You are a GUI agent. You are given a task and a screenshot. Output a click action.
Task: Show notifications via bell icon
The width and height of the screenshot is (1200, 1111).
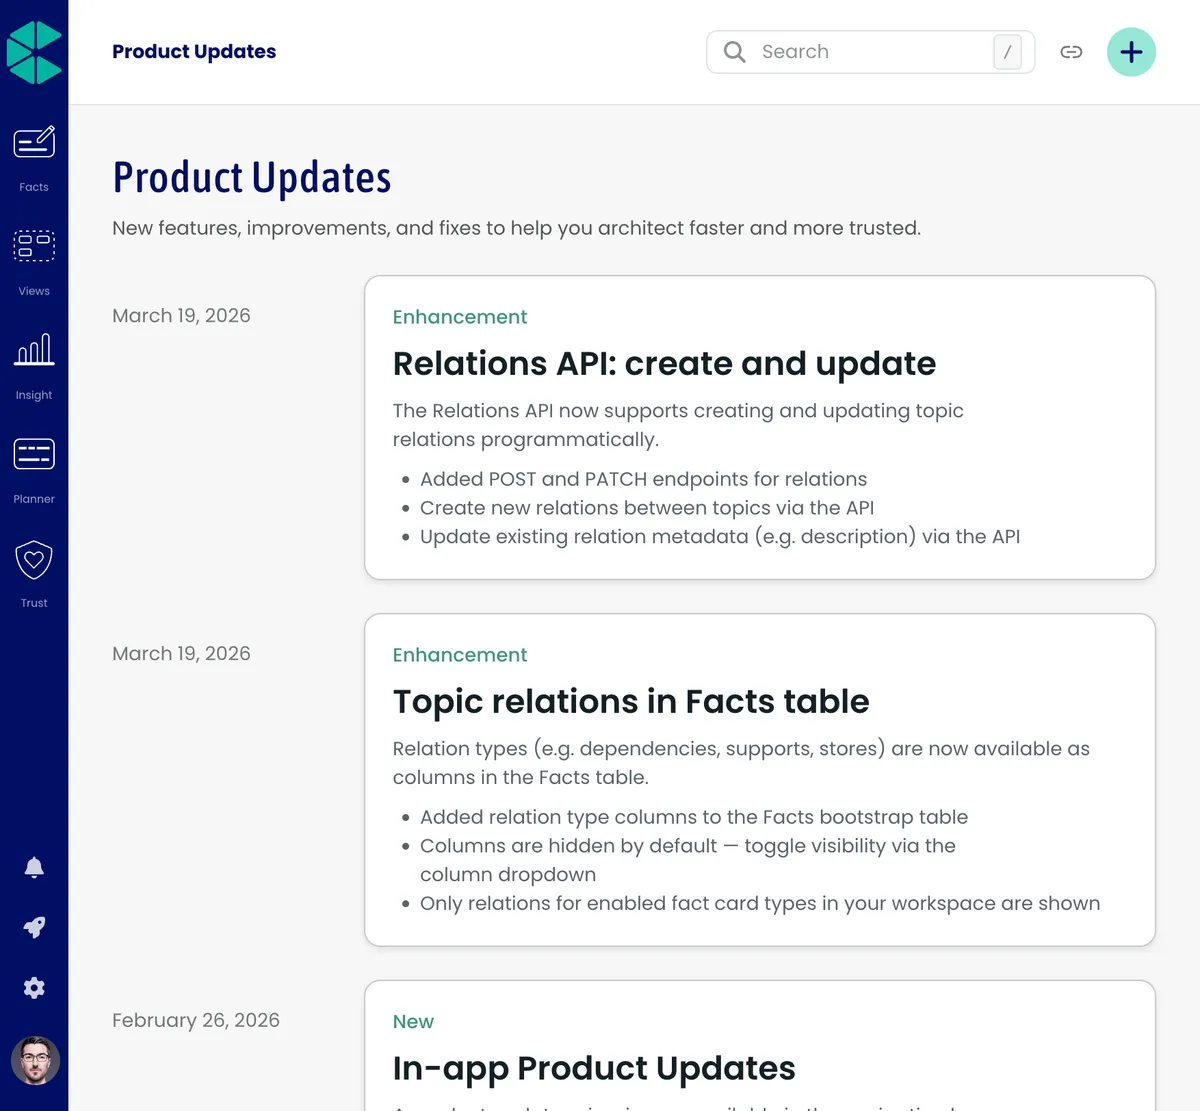click(34, 867)
